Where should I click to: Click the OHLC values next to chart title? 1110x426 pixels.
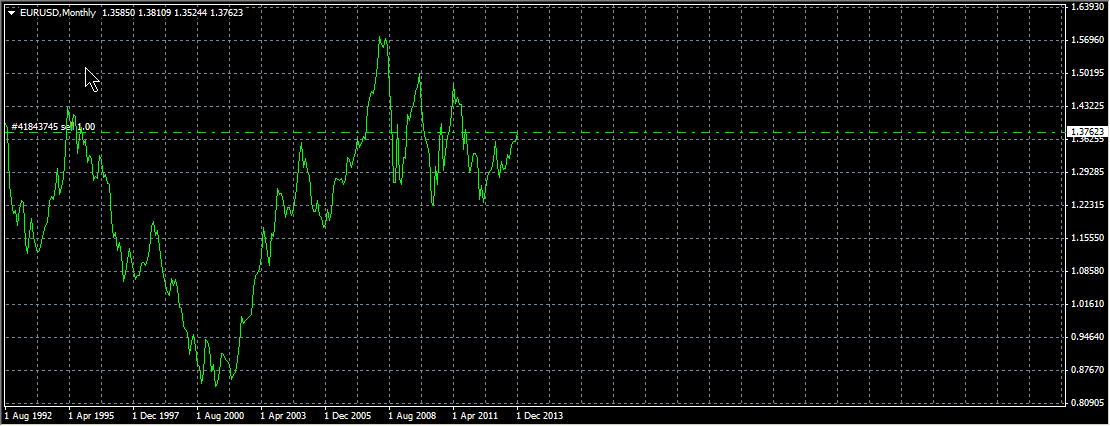click(172, 13)
